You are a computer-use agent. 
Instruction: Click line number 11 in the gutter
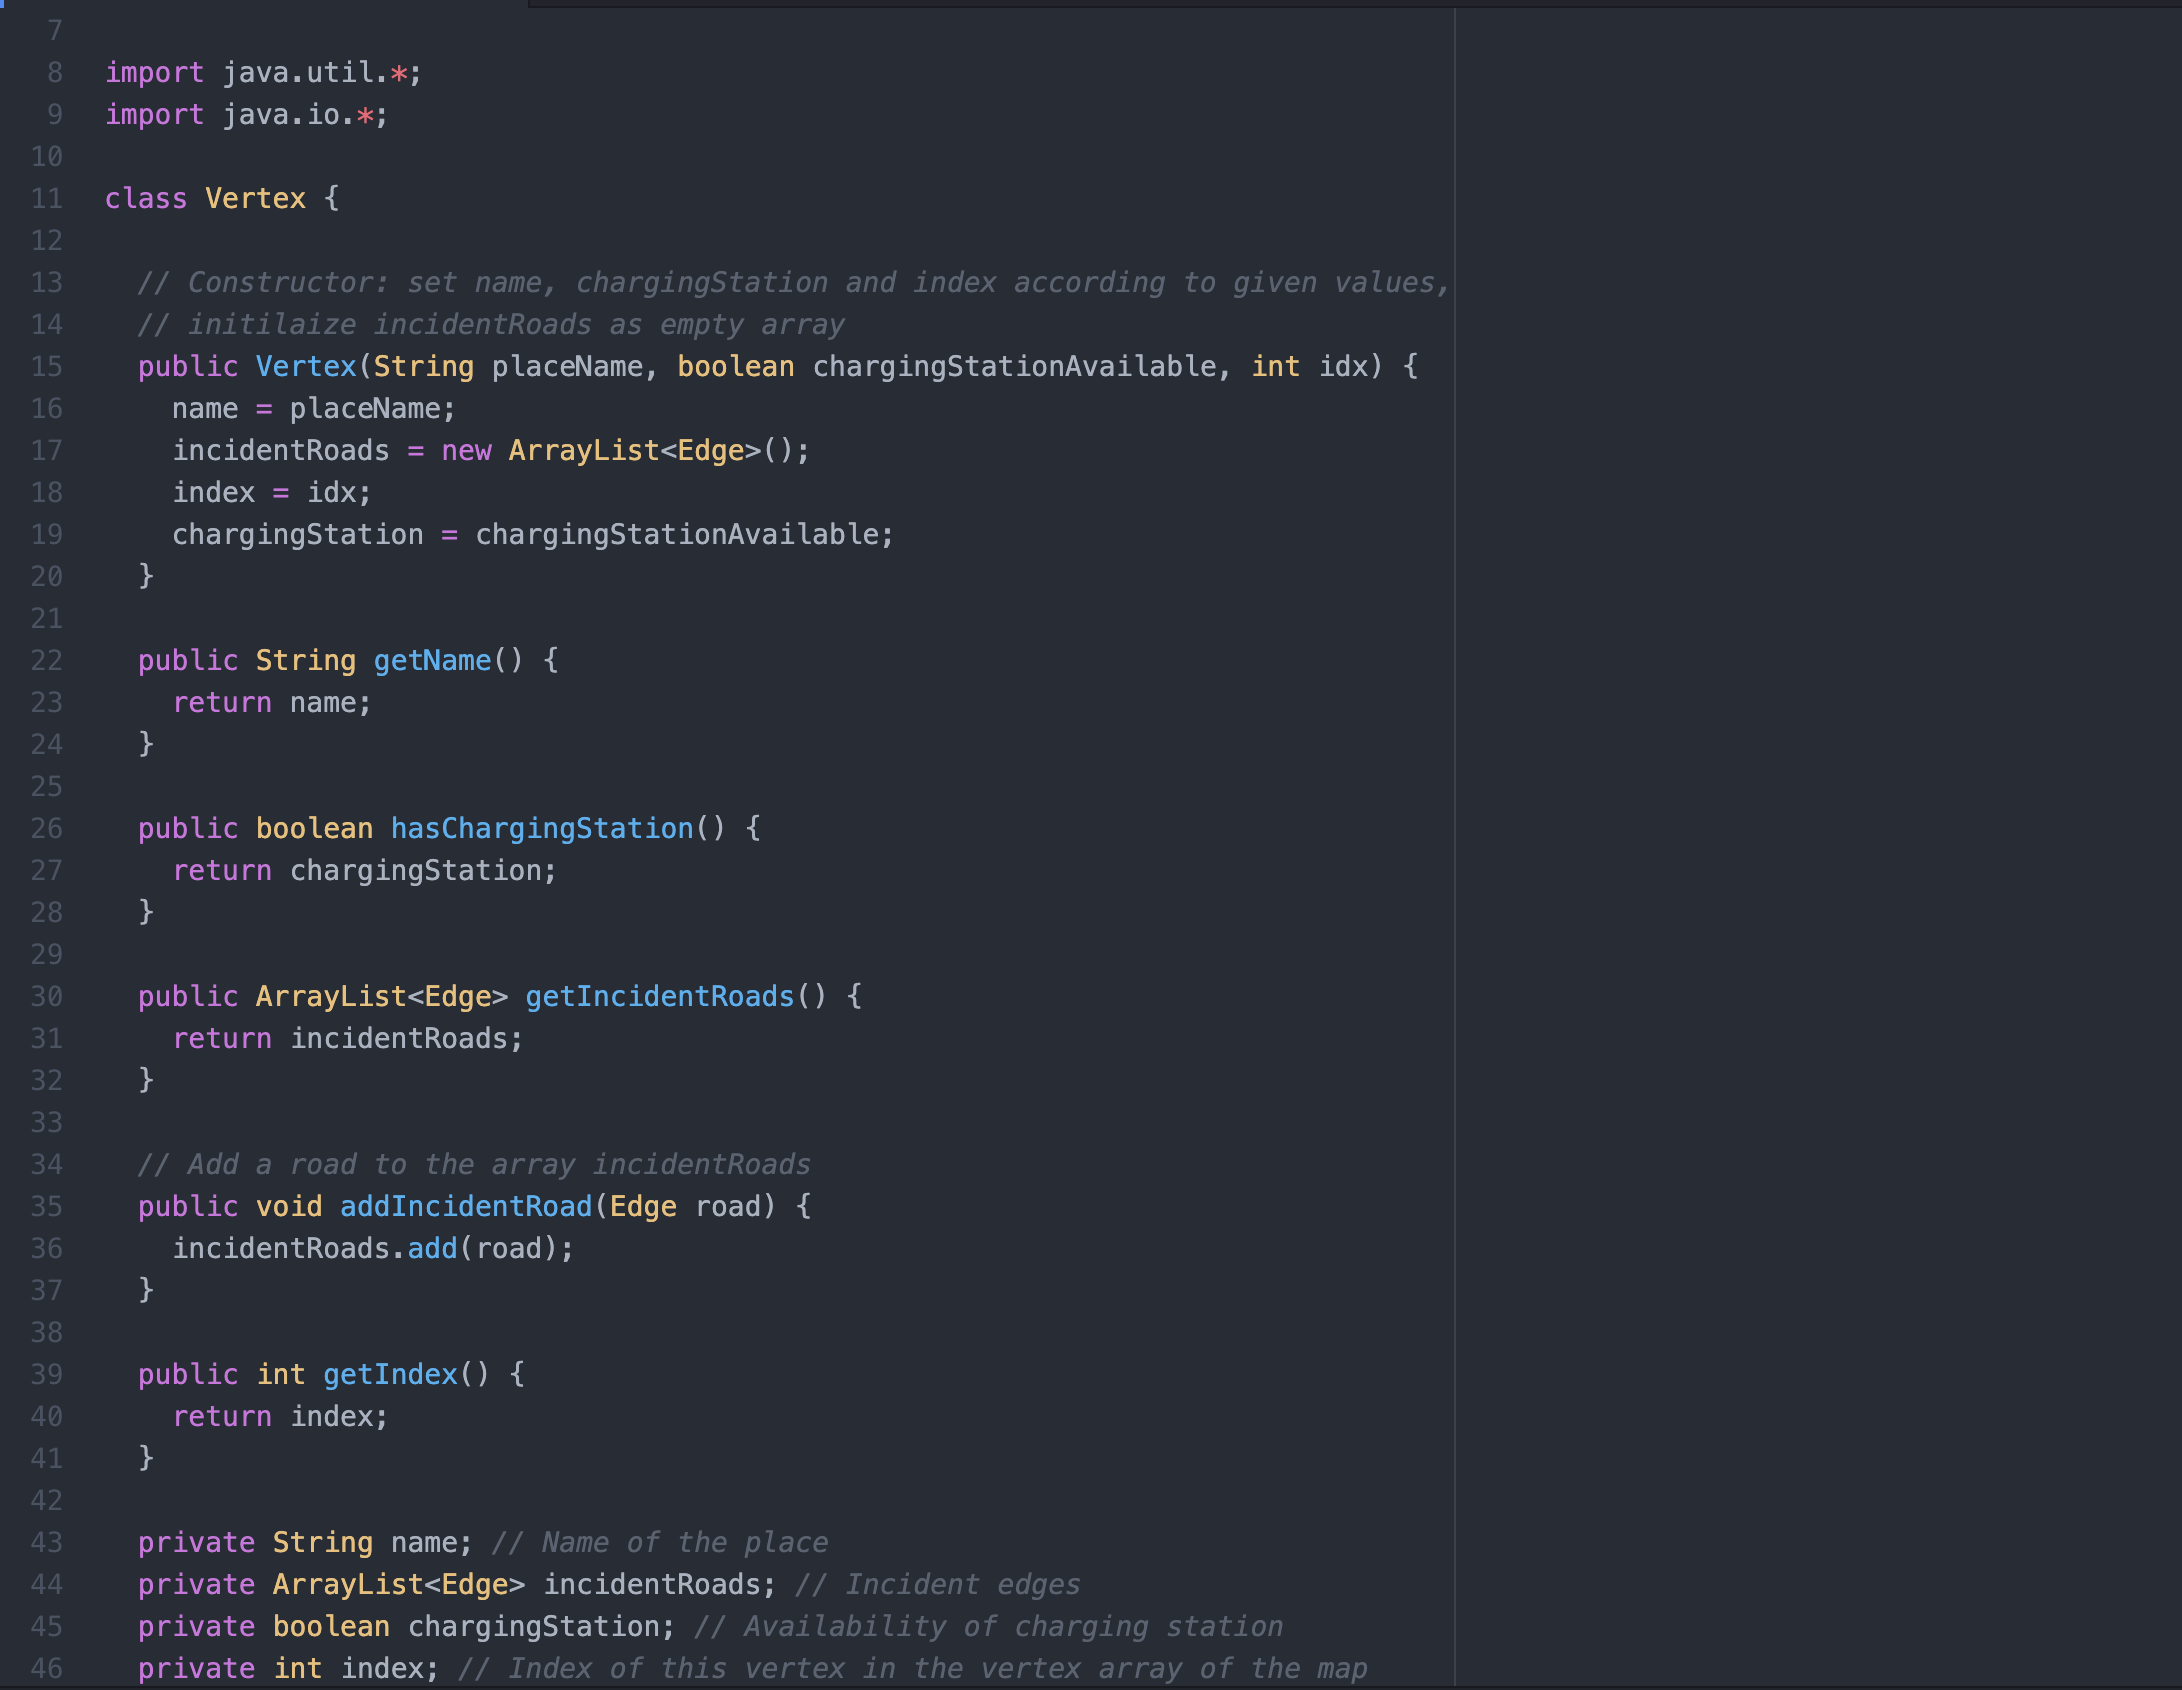pyautogui.click(x=46, y=199)
